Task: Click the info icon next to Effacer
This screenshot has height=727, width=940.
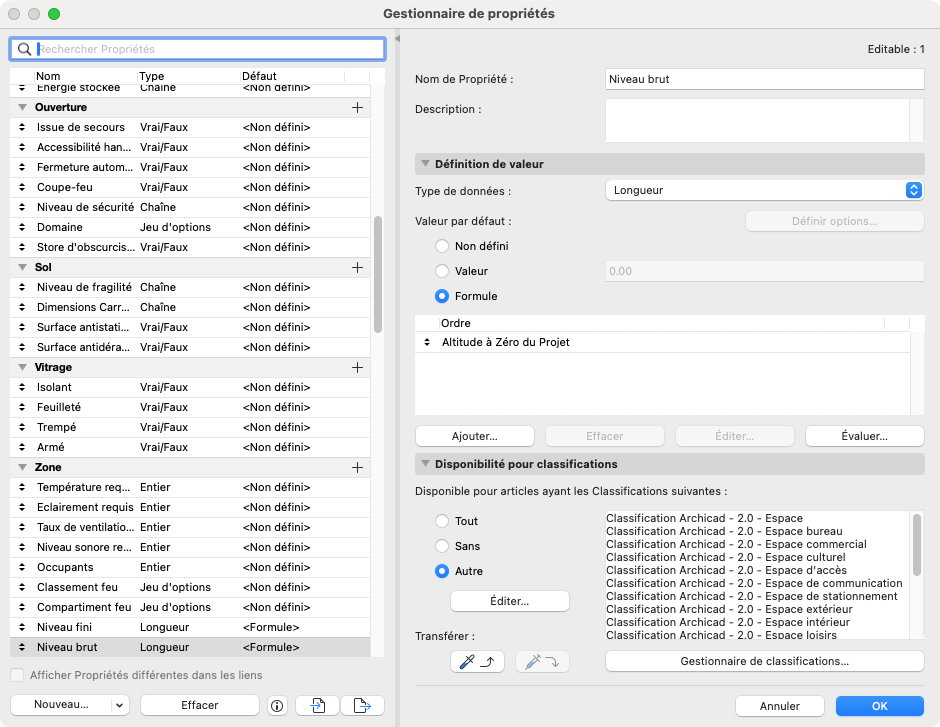Action: pyautogui.click(x=277, y=705)
